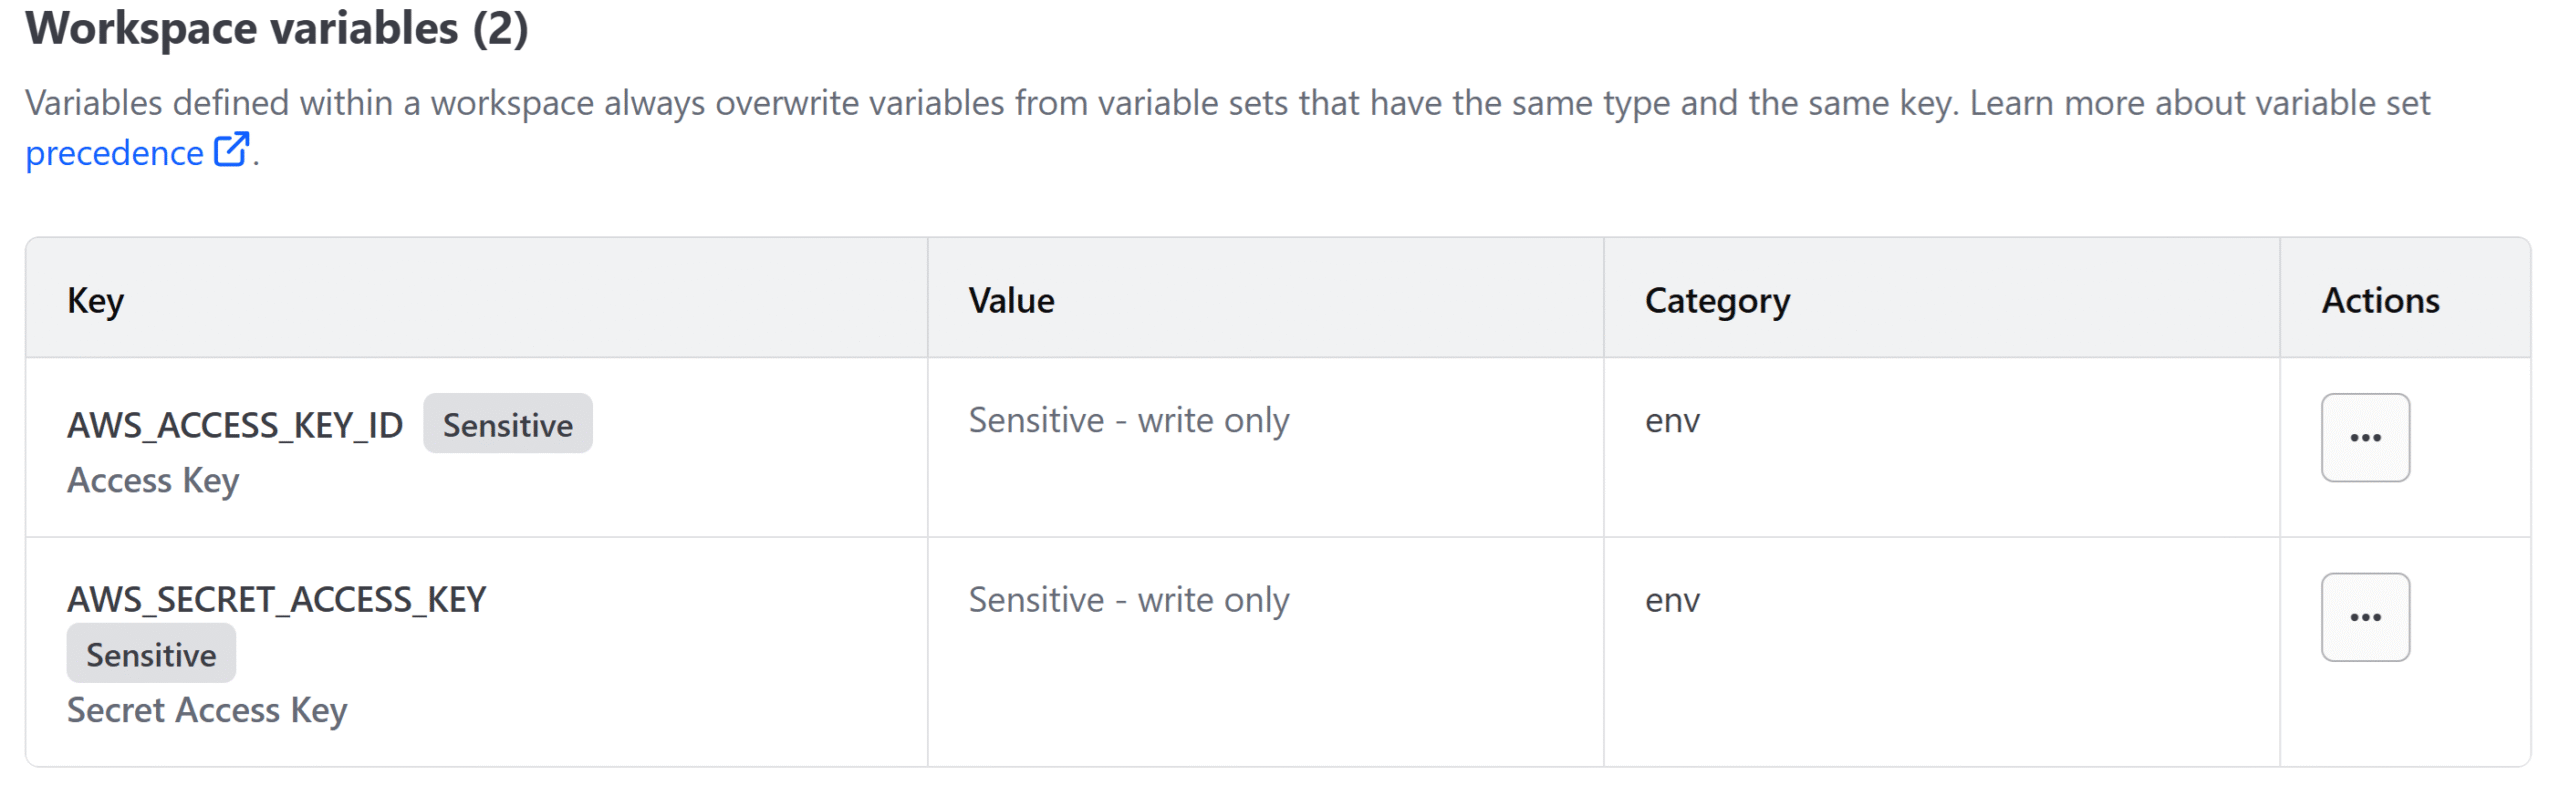Select the AWS_SECRET_ACCESS_KEY key name
The height and width of the screenshot is (786, 2560).
point(277,599)
